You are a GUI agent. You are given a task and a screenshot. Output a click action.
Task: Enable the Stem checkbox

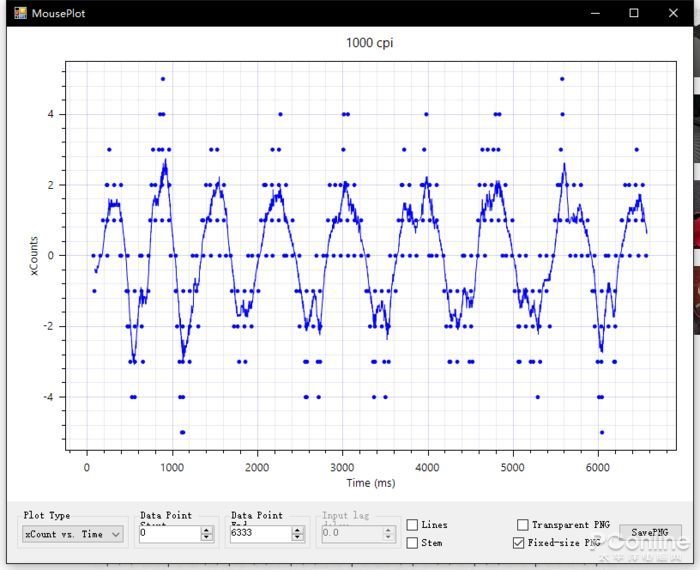coord(412,543)
